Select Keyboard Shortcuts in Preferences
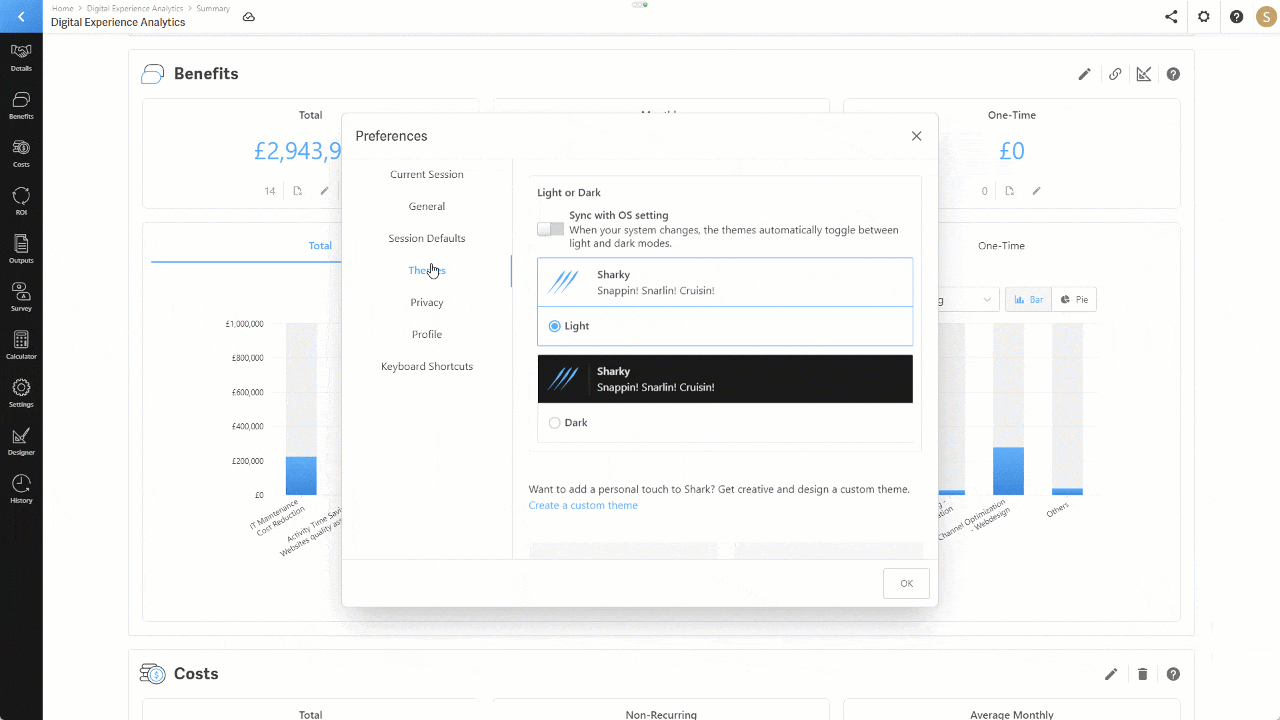This screenshot has width=1280, height=720. tap(426, 366)
